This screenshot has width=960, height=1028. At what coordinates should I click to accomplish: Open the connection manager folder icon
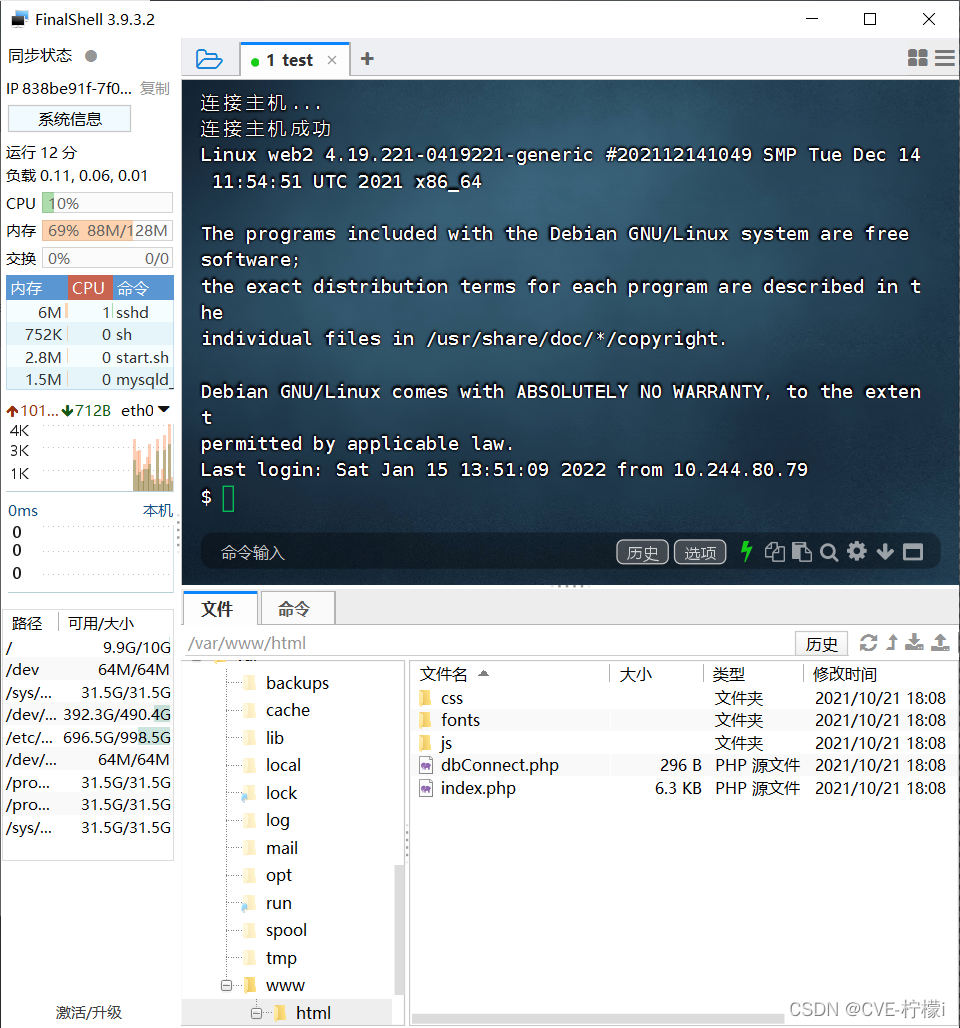coord(209,60)
